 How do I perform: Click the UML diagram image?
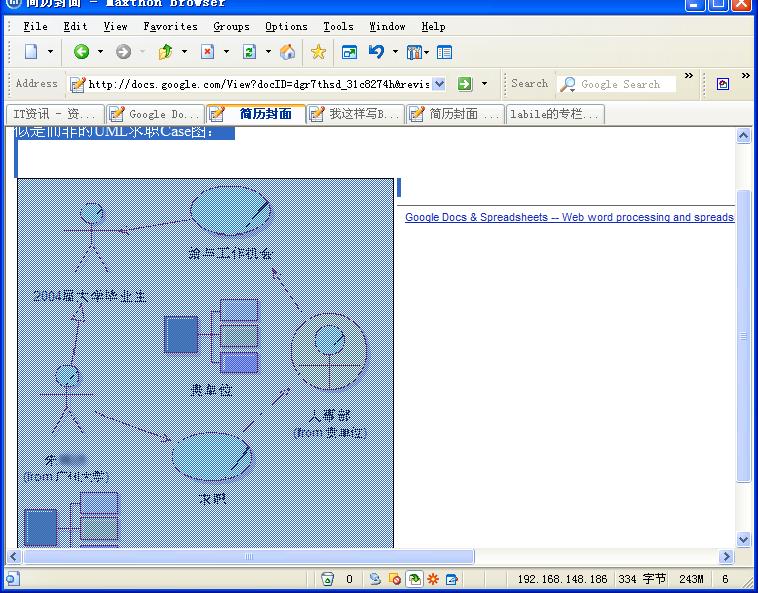pos(205,363)
